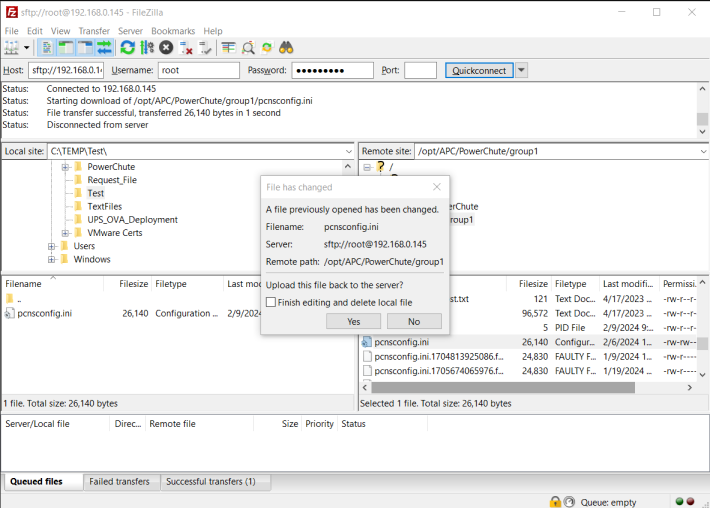Toggle message log display icon
This screenshot has width=710, height=508.
click(47, 48)
